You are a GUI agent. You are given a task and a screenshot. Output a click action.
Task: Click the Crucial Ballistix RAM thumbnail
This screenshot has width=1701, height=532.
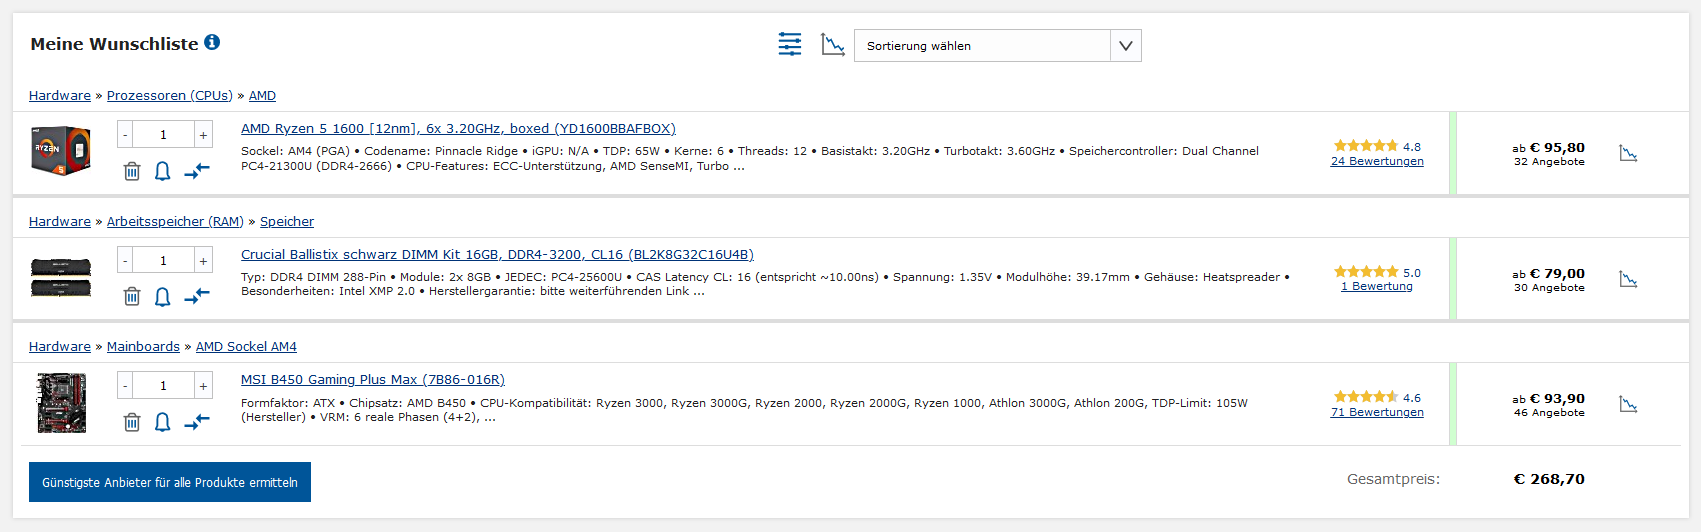(x=61, y=278)
